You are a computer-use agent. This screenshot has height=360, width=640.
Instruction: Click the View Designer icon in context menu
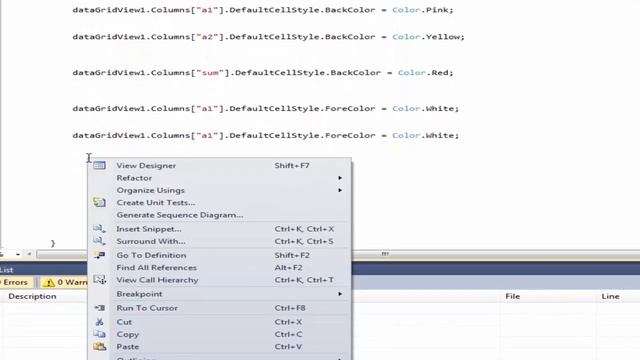click(x=99, y=165)
